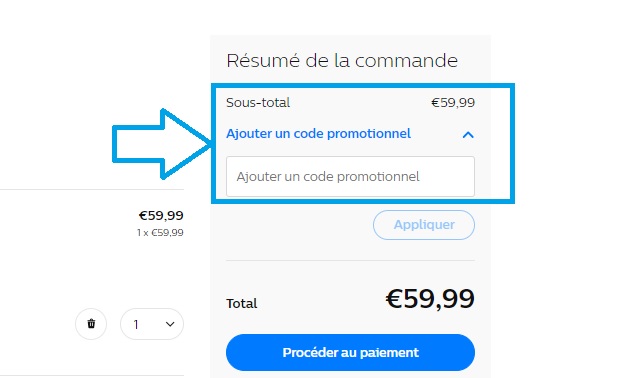Click the euro sign in Total price
Screen dimensions: 624x378
coord(394,298)
